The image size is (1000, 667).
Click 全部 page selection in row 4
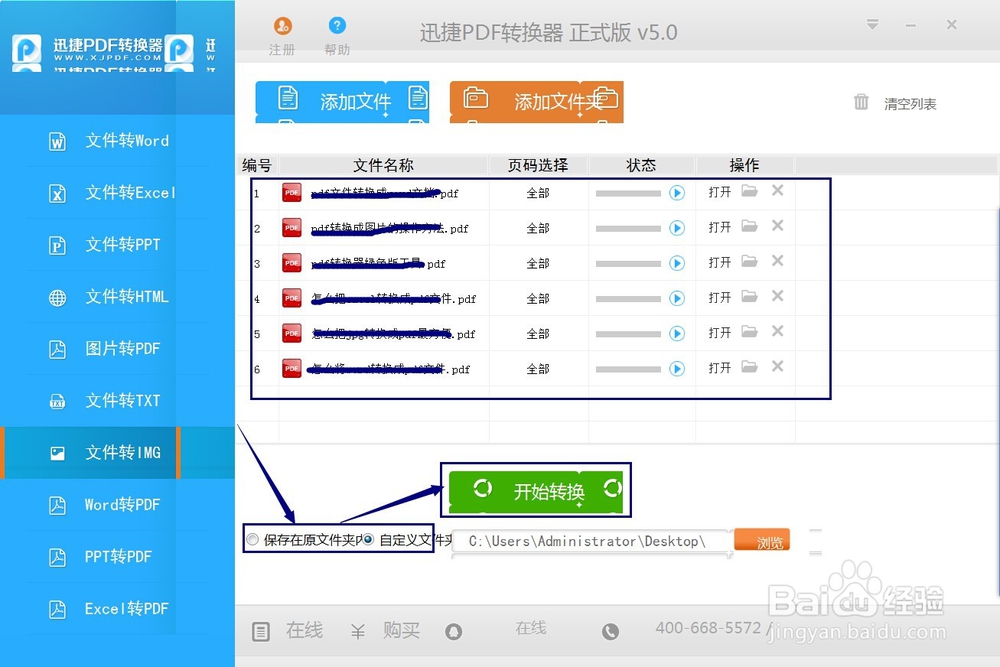[538, 298]
